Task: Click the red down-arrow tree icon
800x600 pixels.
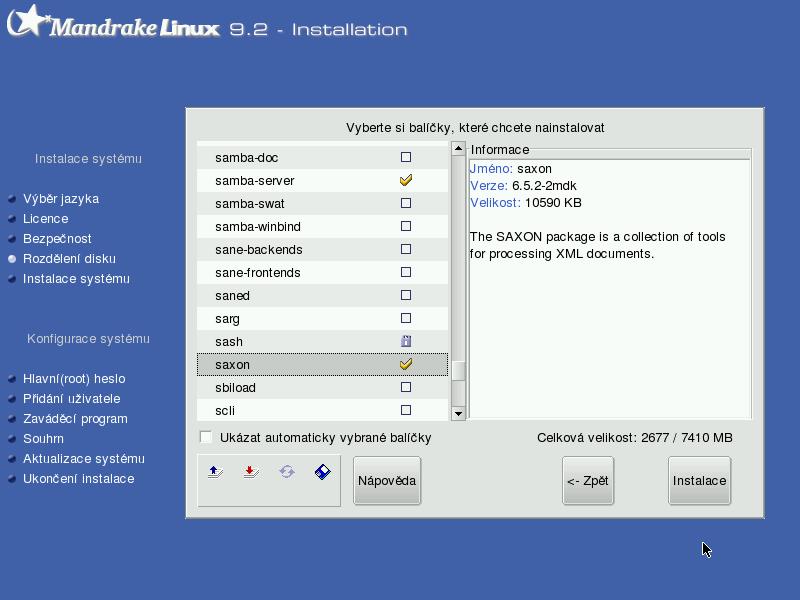Action: [251, 472]
